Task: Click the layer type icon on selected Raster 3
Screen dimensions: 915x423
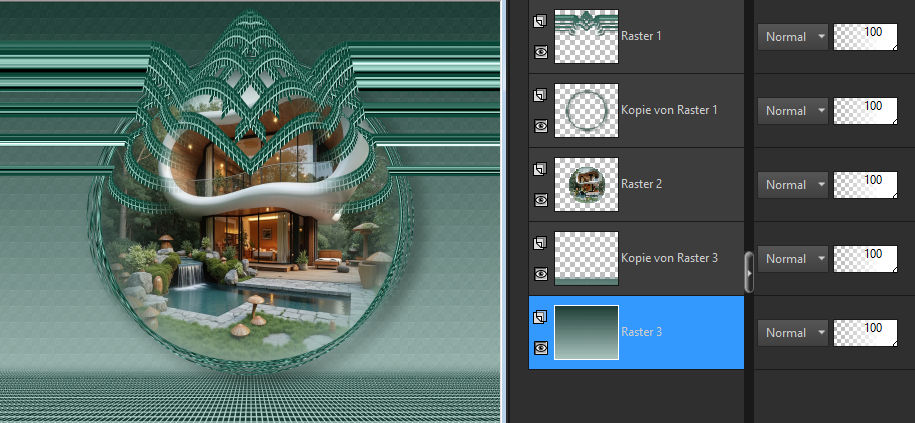Action: click(540, 317)
